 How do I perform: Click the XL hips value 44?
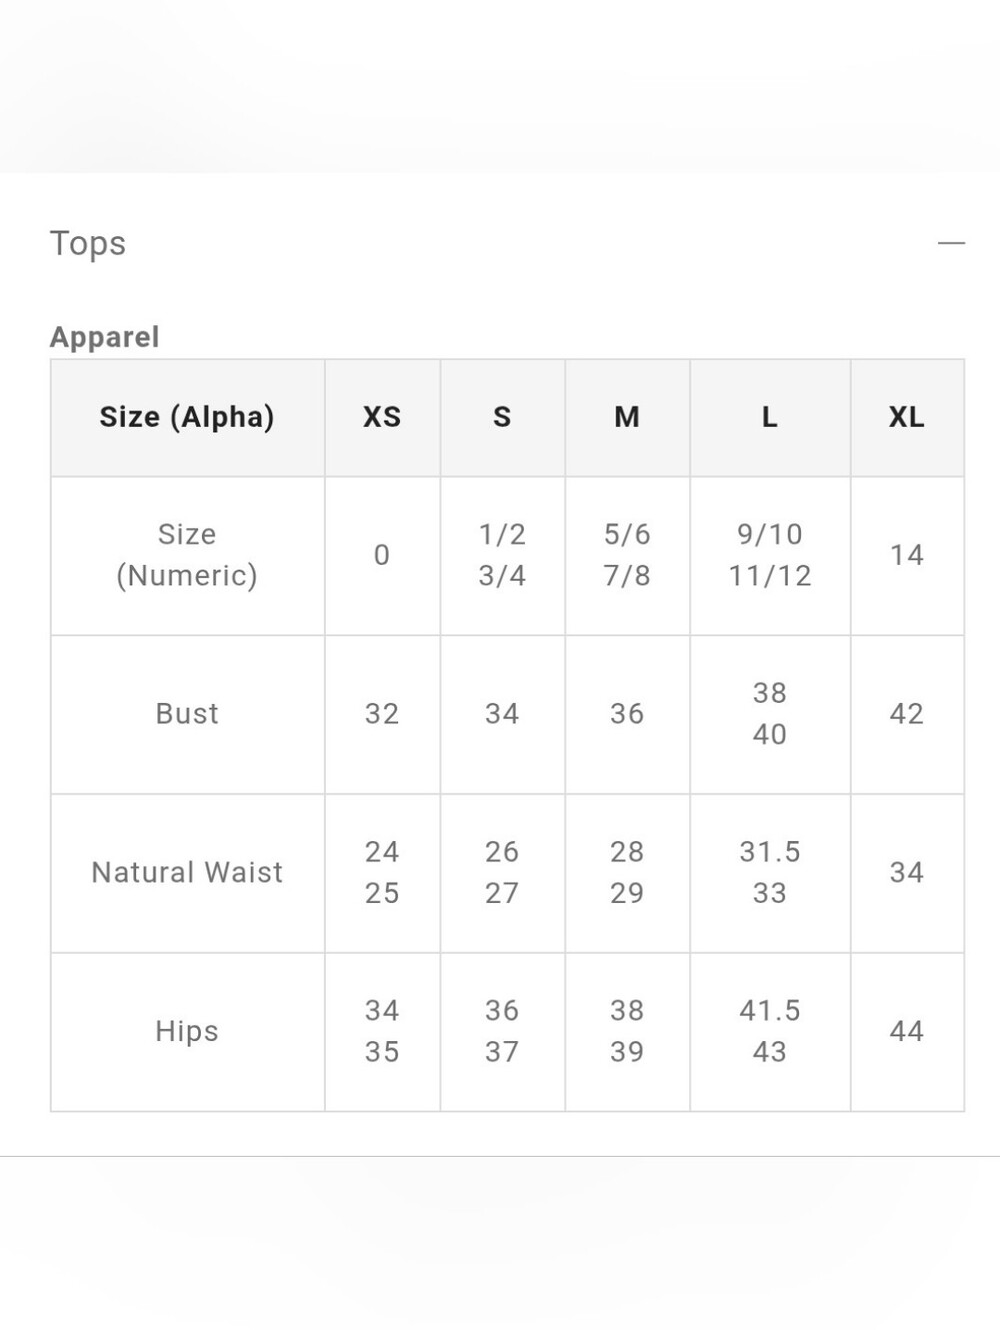coord(907,1031)
